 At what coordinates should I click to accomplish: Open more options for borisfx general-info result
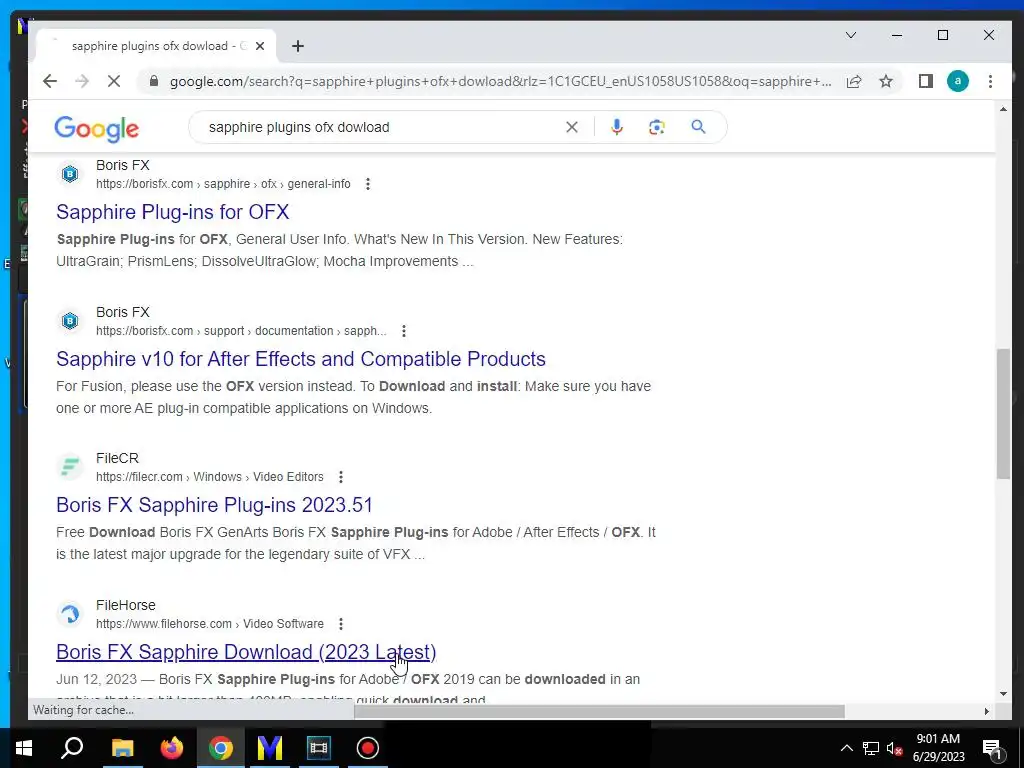tap(368, 184)
